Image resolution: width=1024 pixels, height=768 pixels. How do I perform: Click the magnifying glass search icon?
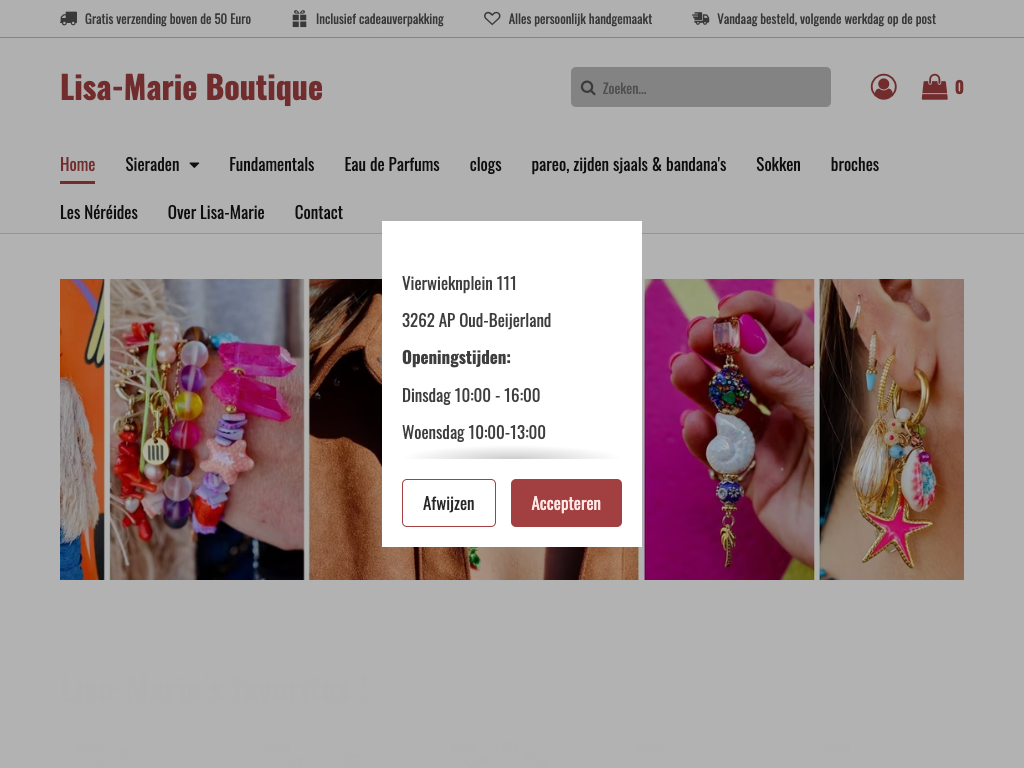point(588,88)
